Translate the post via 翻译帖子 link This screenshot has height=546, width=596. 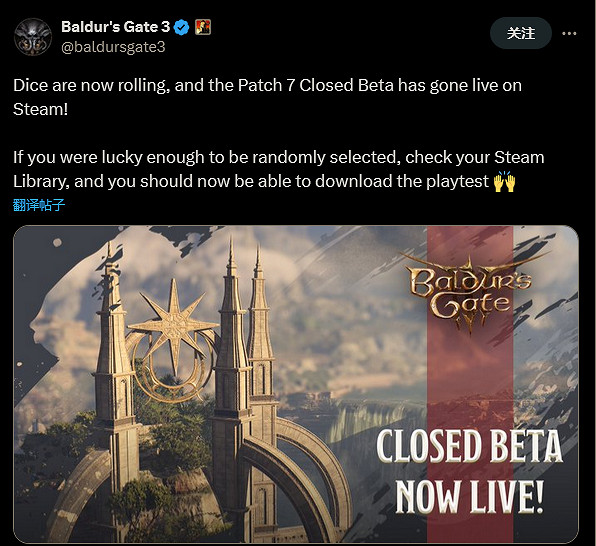[39, 205]
